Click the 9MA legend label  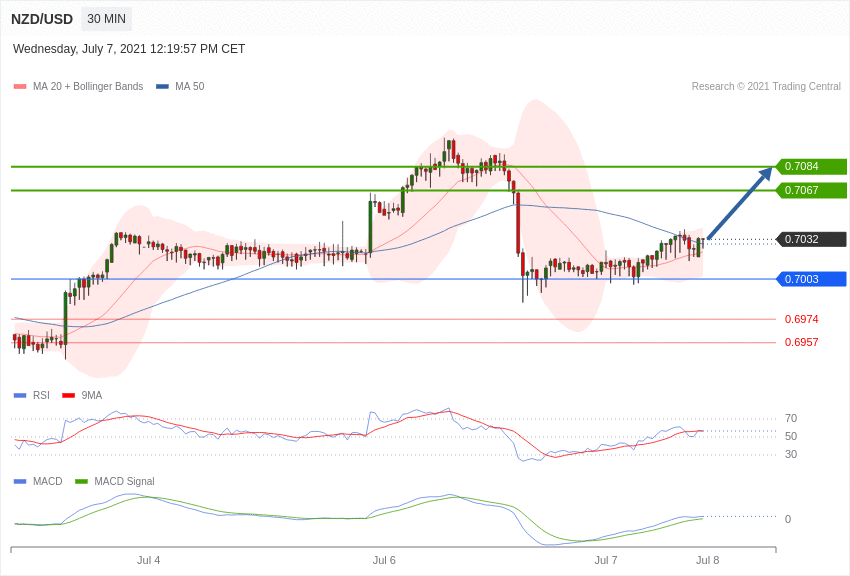pyautogui.click(x=92, y=396)
